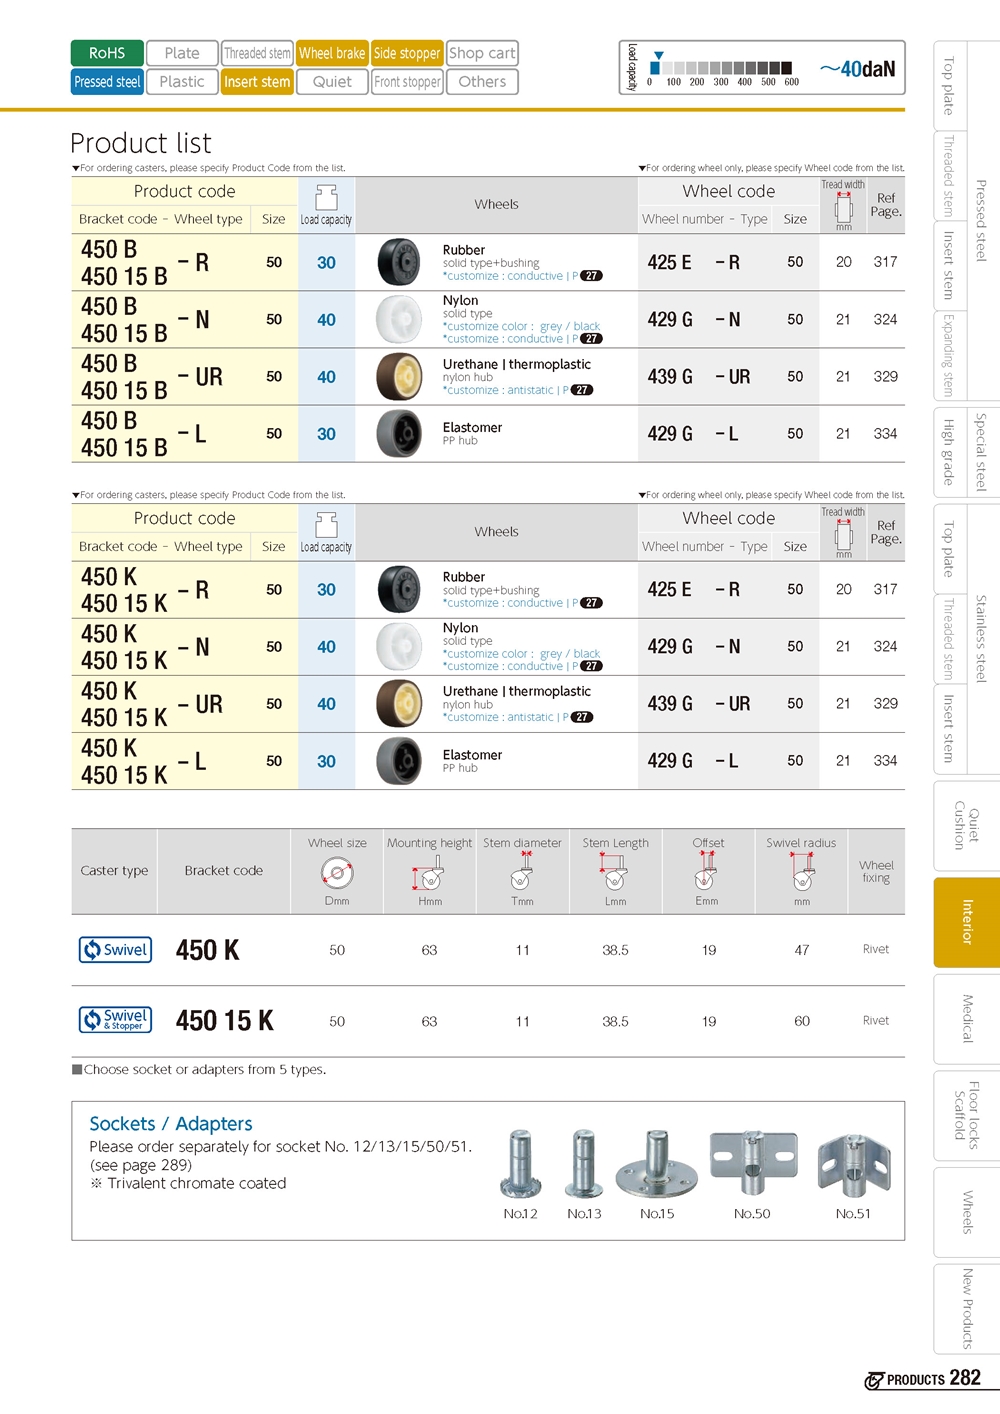Screen dimensions: 1000x1414
Task: Click the green RoHS tag
Action: 107,53
